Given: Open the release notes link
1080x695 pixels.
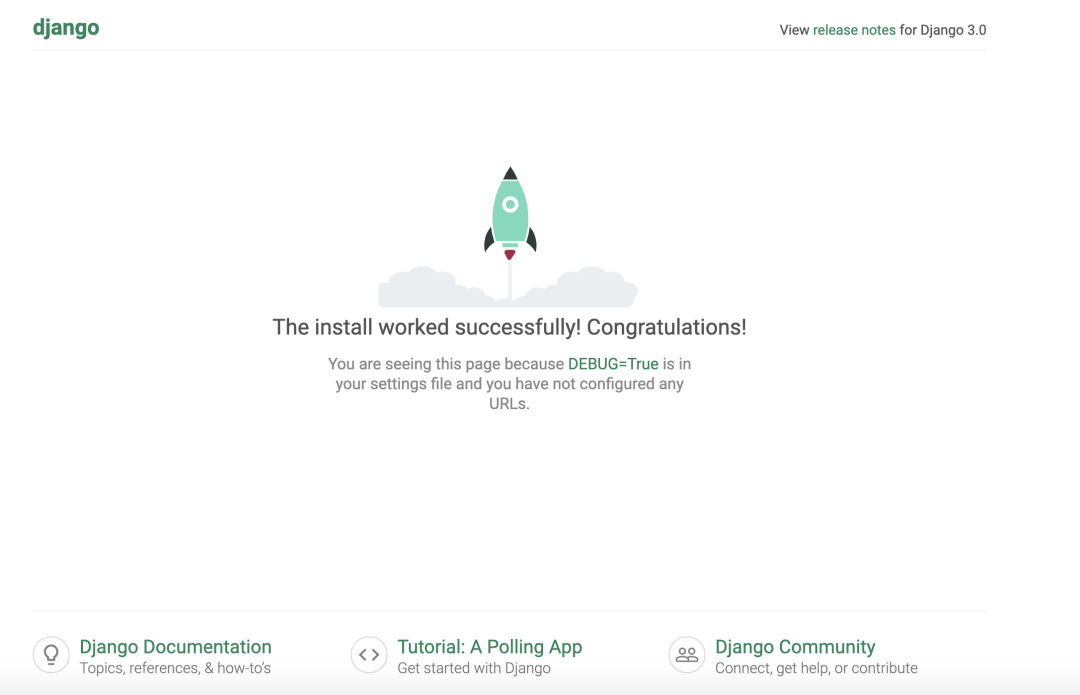Looking at the screenshot, I should (854, 30).
